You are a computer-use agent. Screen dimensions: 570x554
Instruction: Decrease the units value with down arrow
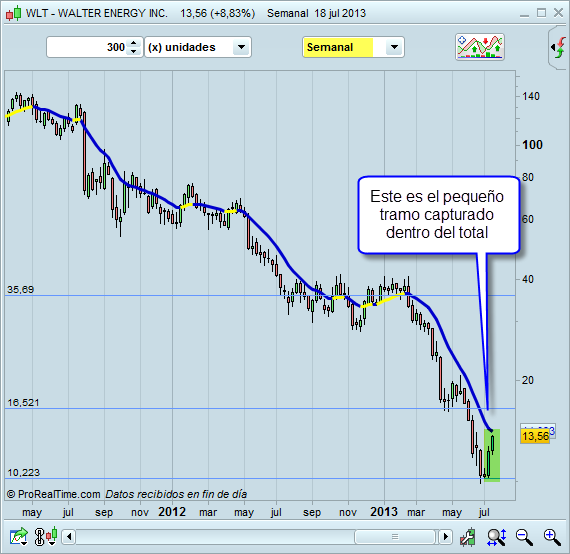click(x=134, y=51)
